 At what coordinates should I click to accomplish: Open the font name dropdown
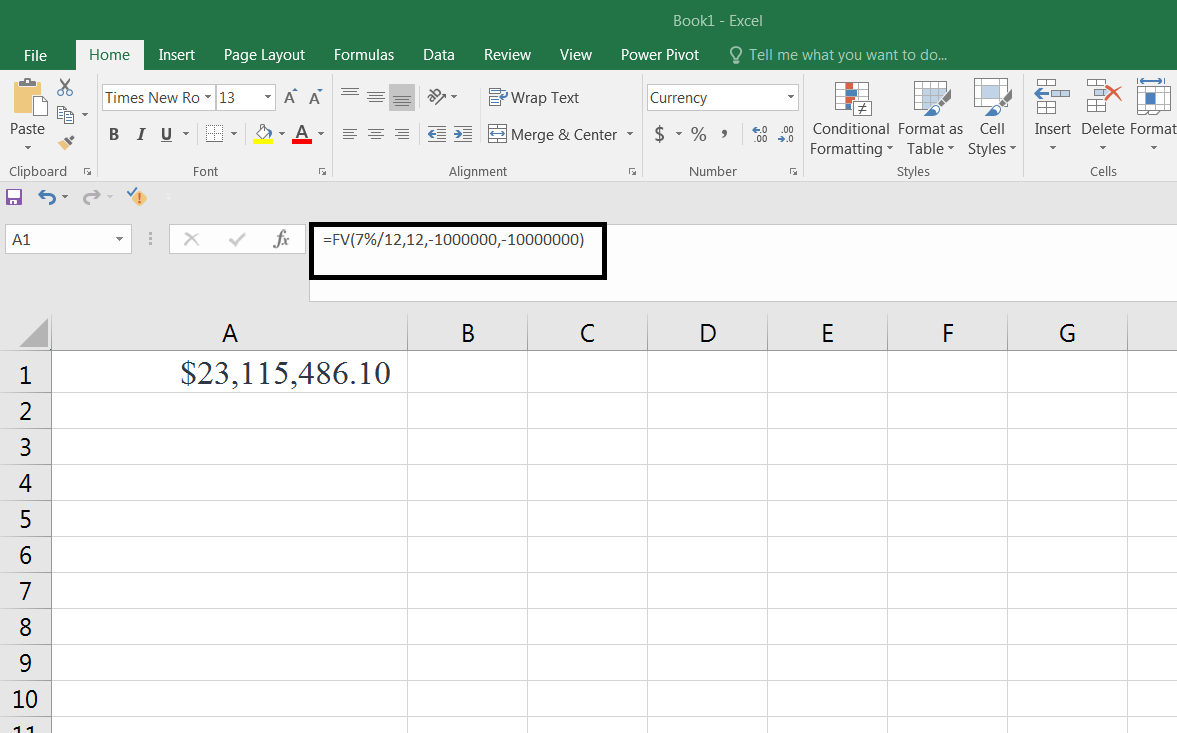click(208, 98)
